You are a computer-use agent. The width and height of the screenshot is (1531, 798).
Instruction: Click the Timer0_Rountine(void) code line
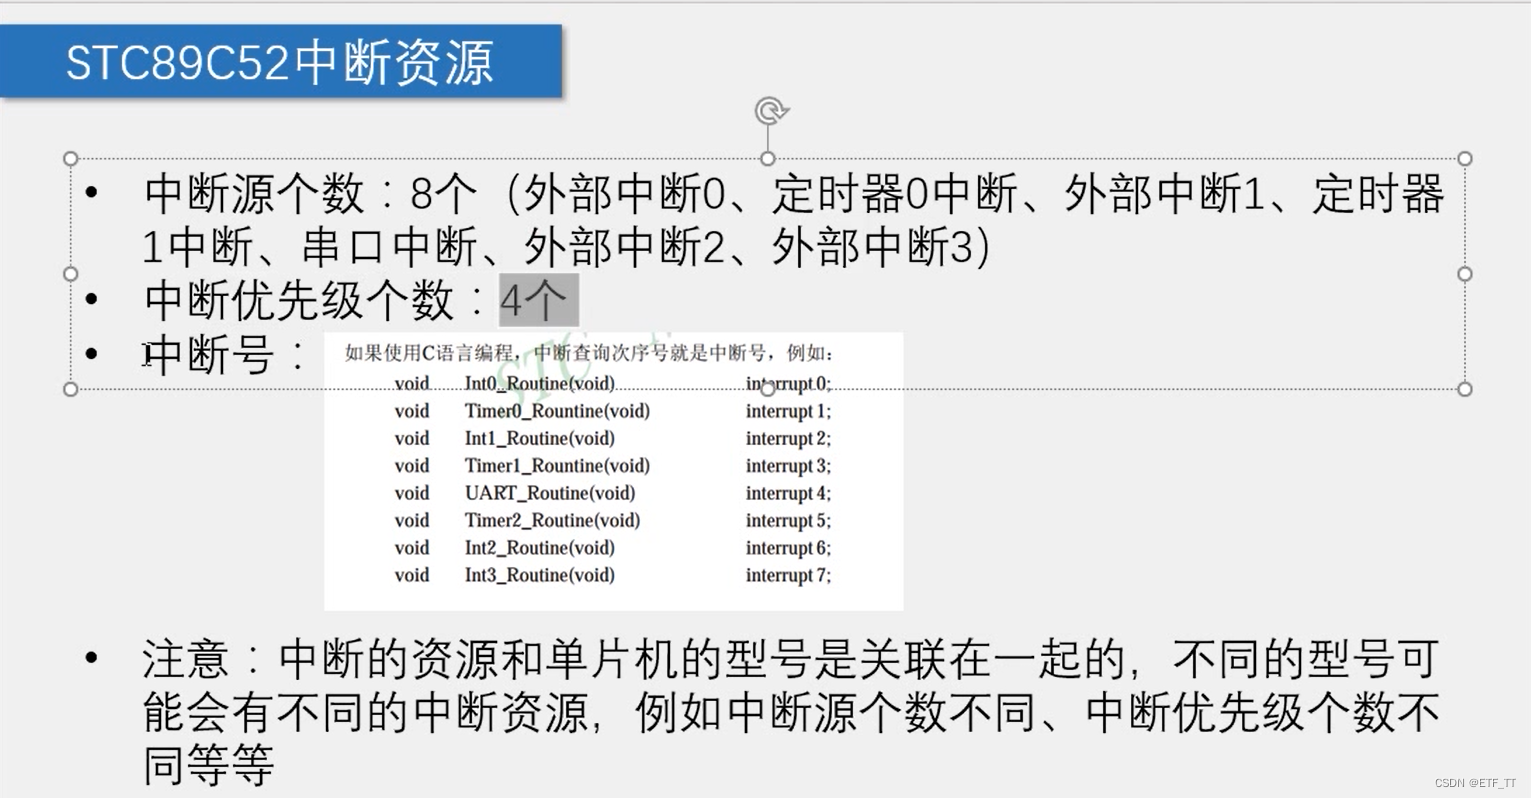557,411
